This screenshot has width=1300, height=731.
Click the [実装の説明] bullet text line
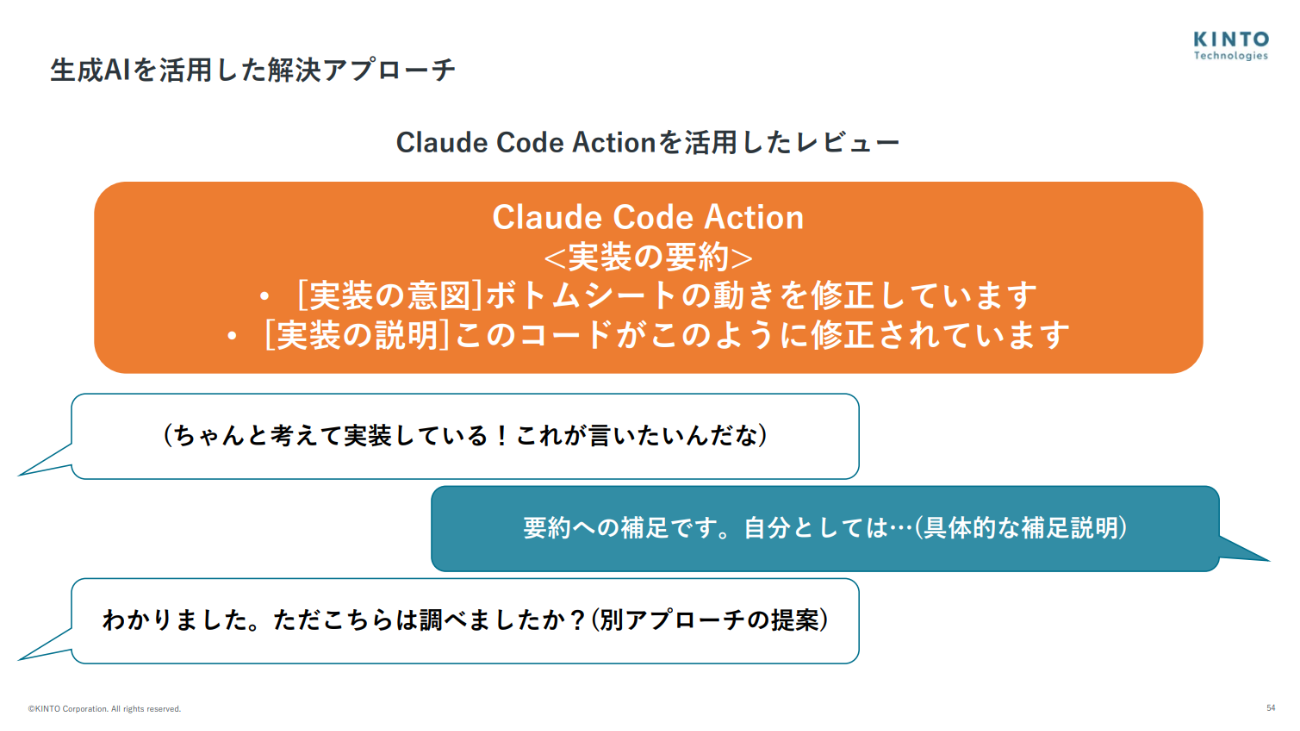point(667,335)
